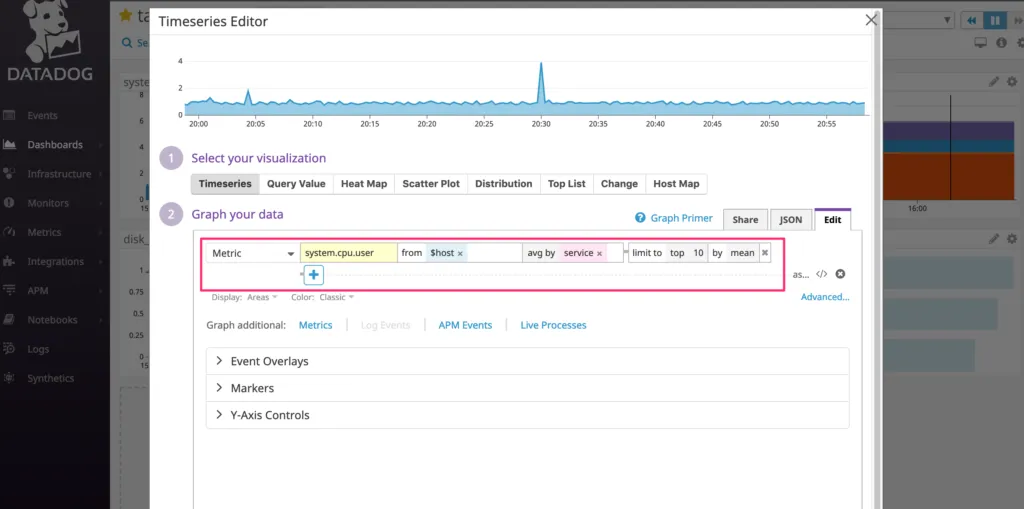Screen dimensions: 1024x509
Task: Click the 'as...' alias option
Action: (x=801, y=274)
